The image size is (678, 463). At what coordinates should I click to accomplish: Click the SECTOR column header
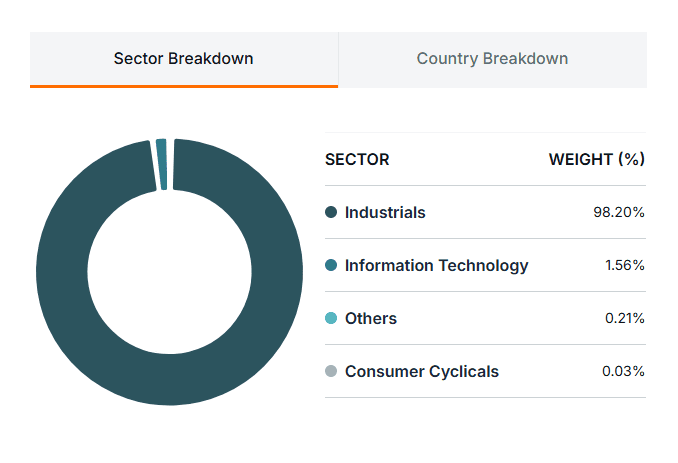click(357, 160)
